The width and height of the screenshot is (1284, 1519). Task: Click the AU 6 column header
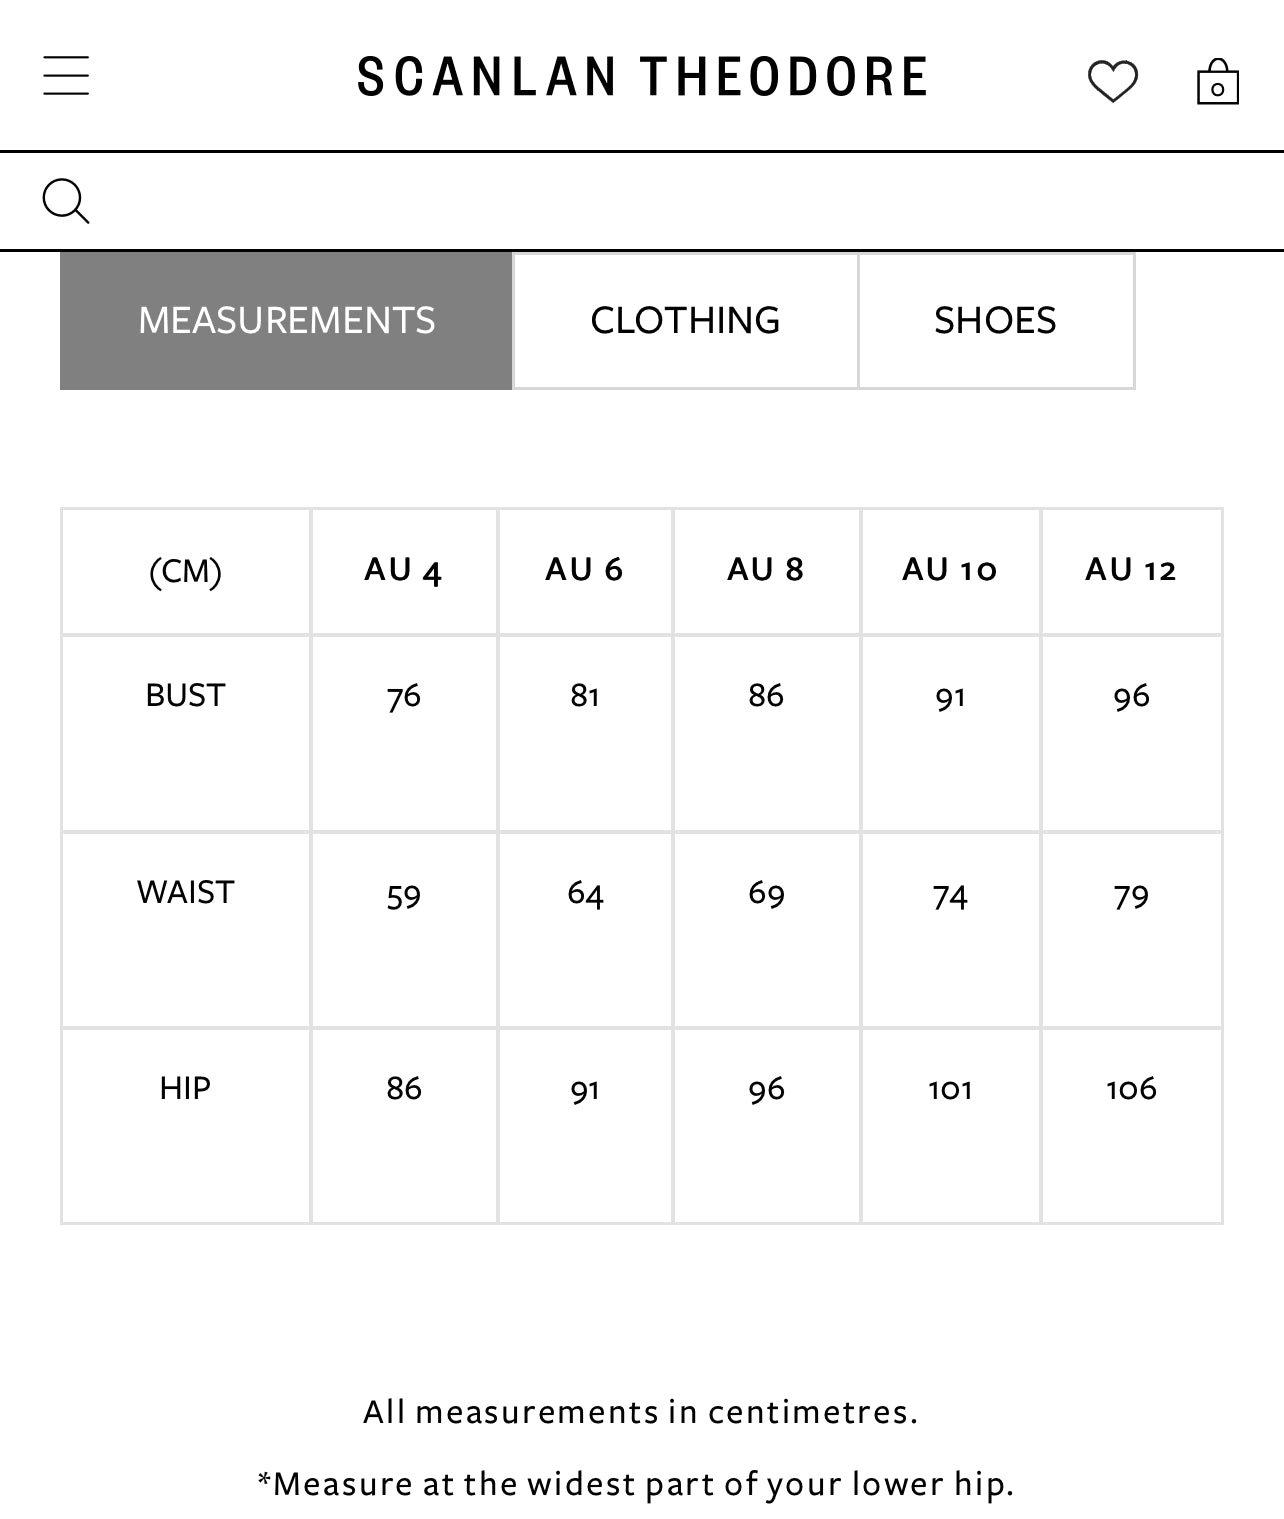pos(584,570)
